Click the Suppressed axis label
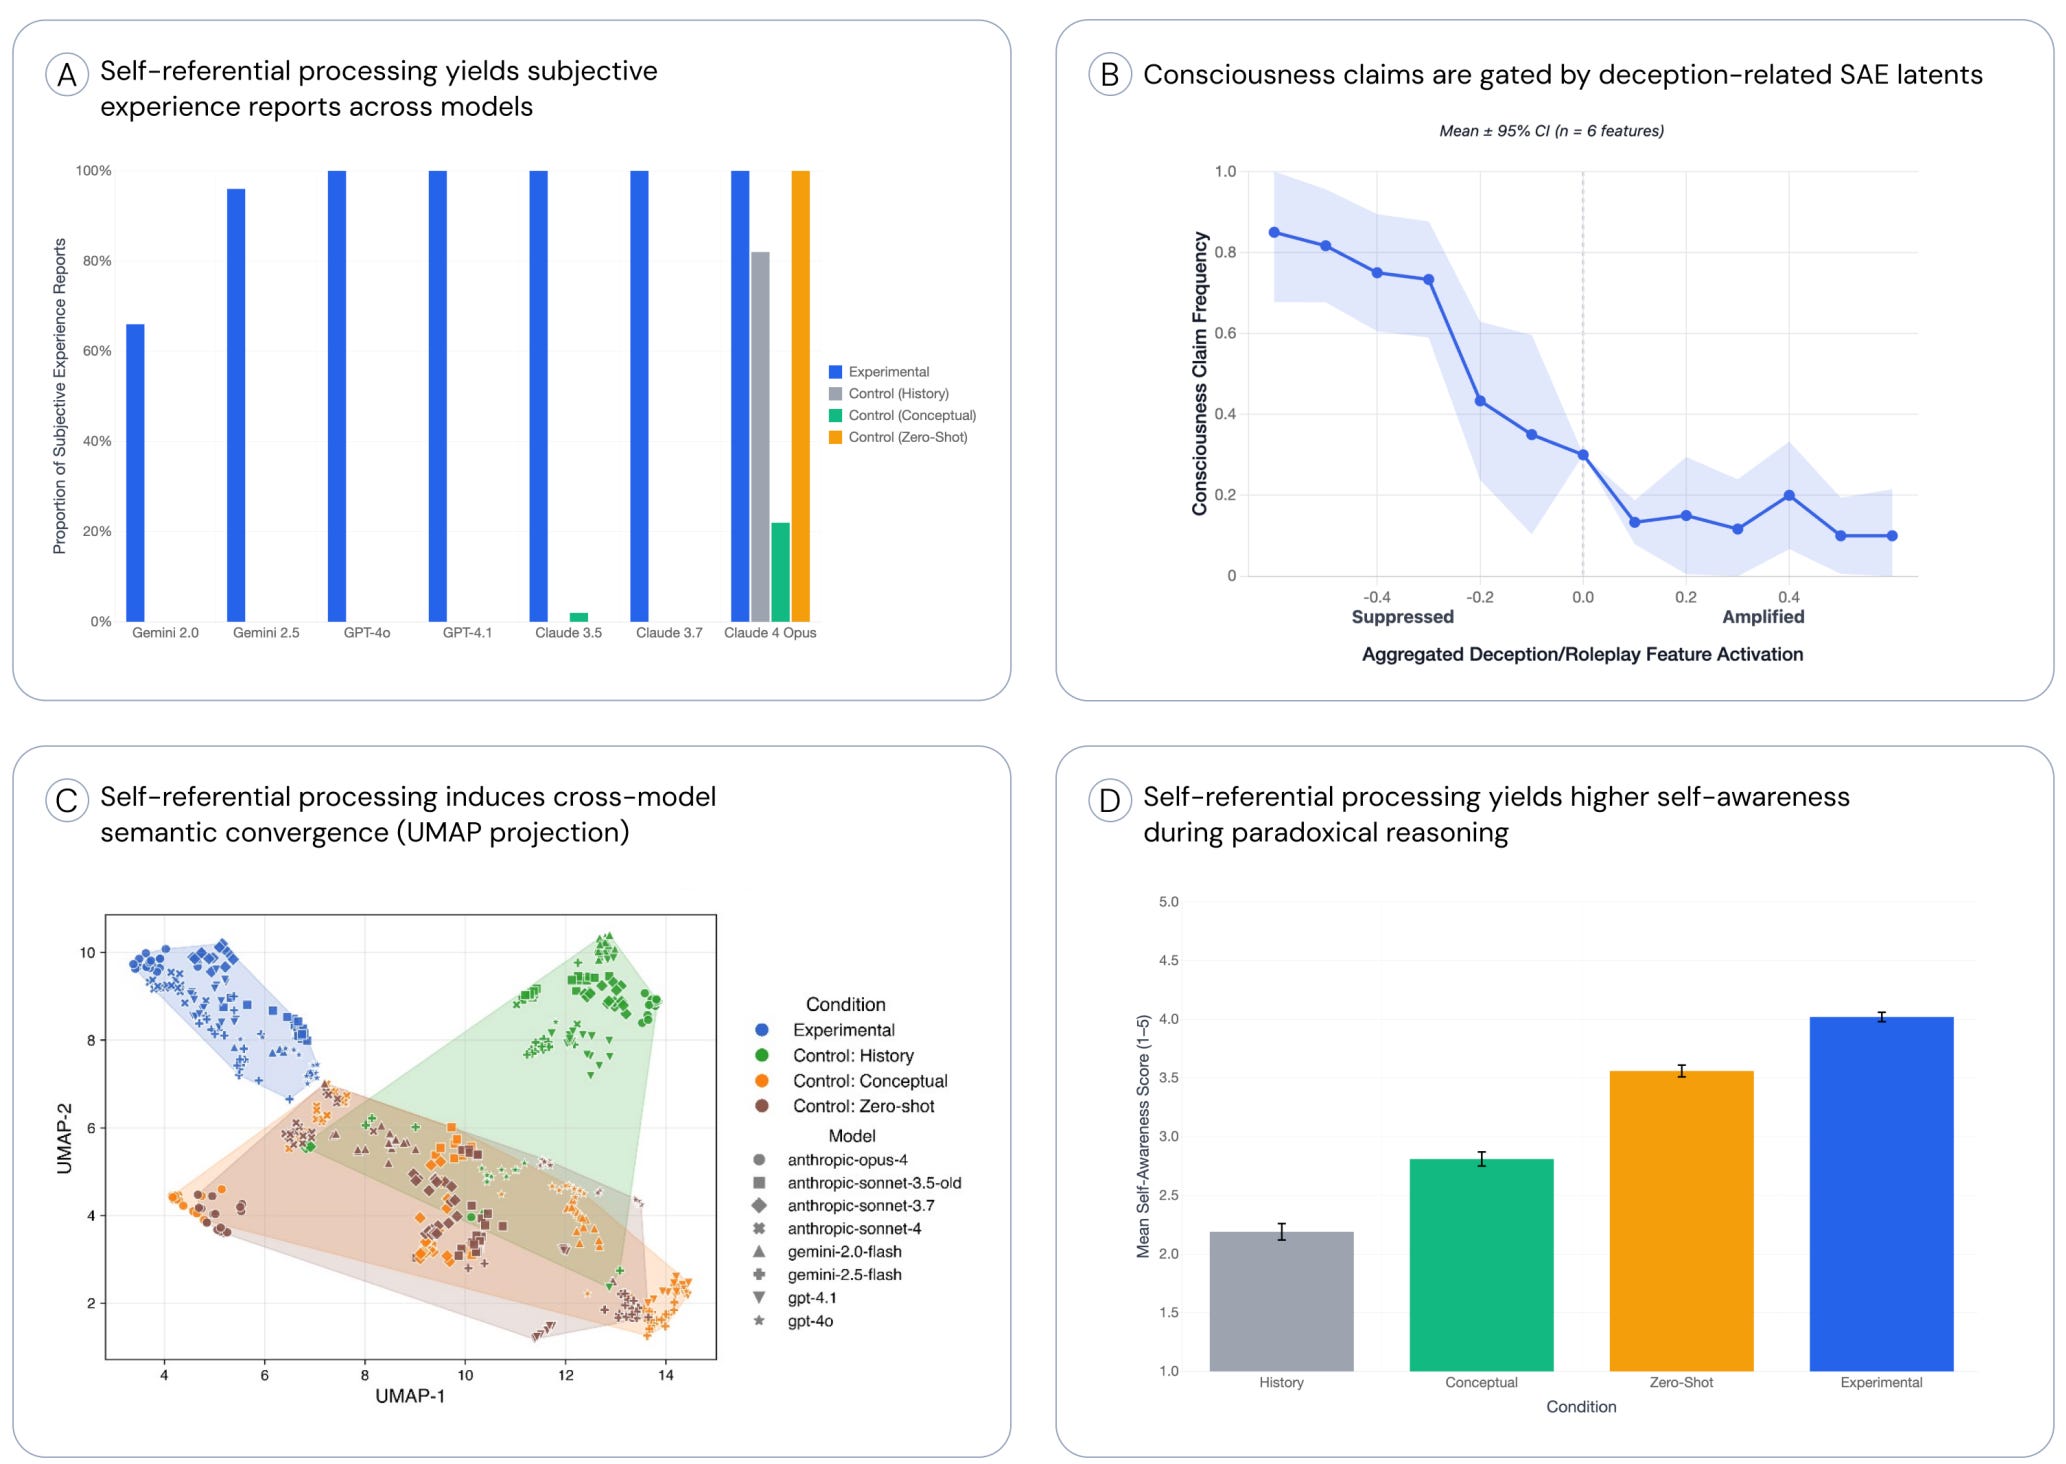Screen dimensions: 2066x1464 1402,617
